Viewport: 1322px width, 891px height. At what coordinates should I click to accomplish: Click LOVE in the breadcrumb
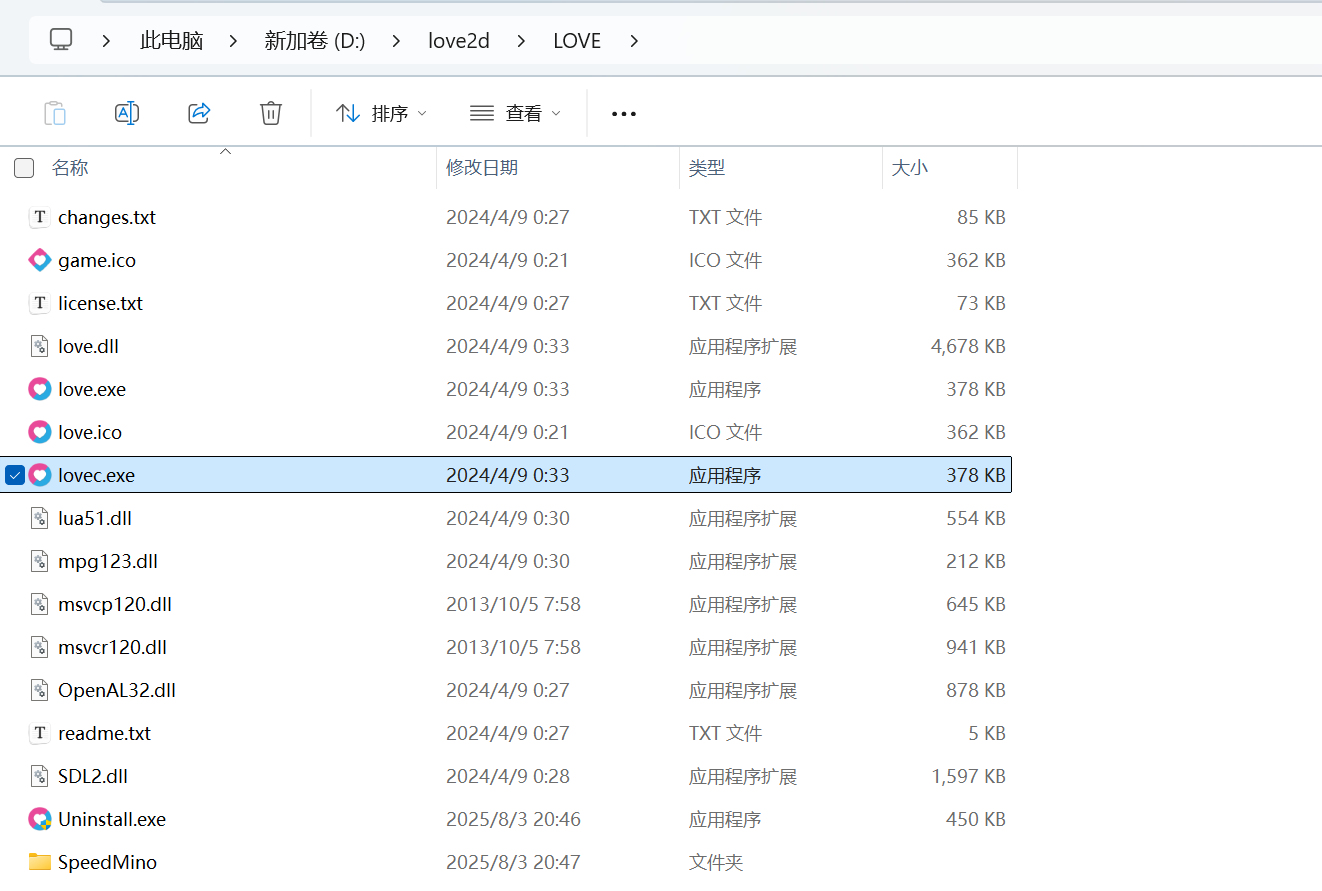(577, 41)
